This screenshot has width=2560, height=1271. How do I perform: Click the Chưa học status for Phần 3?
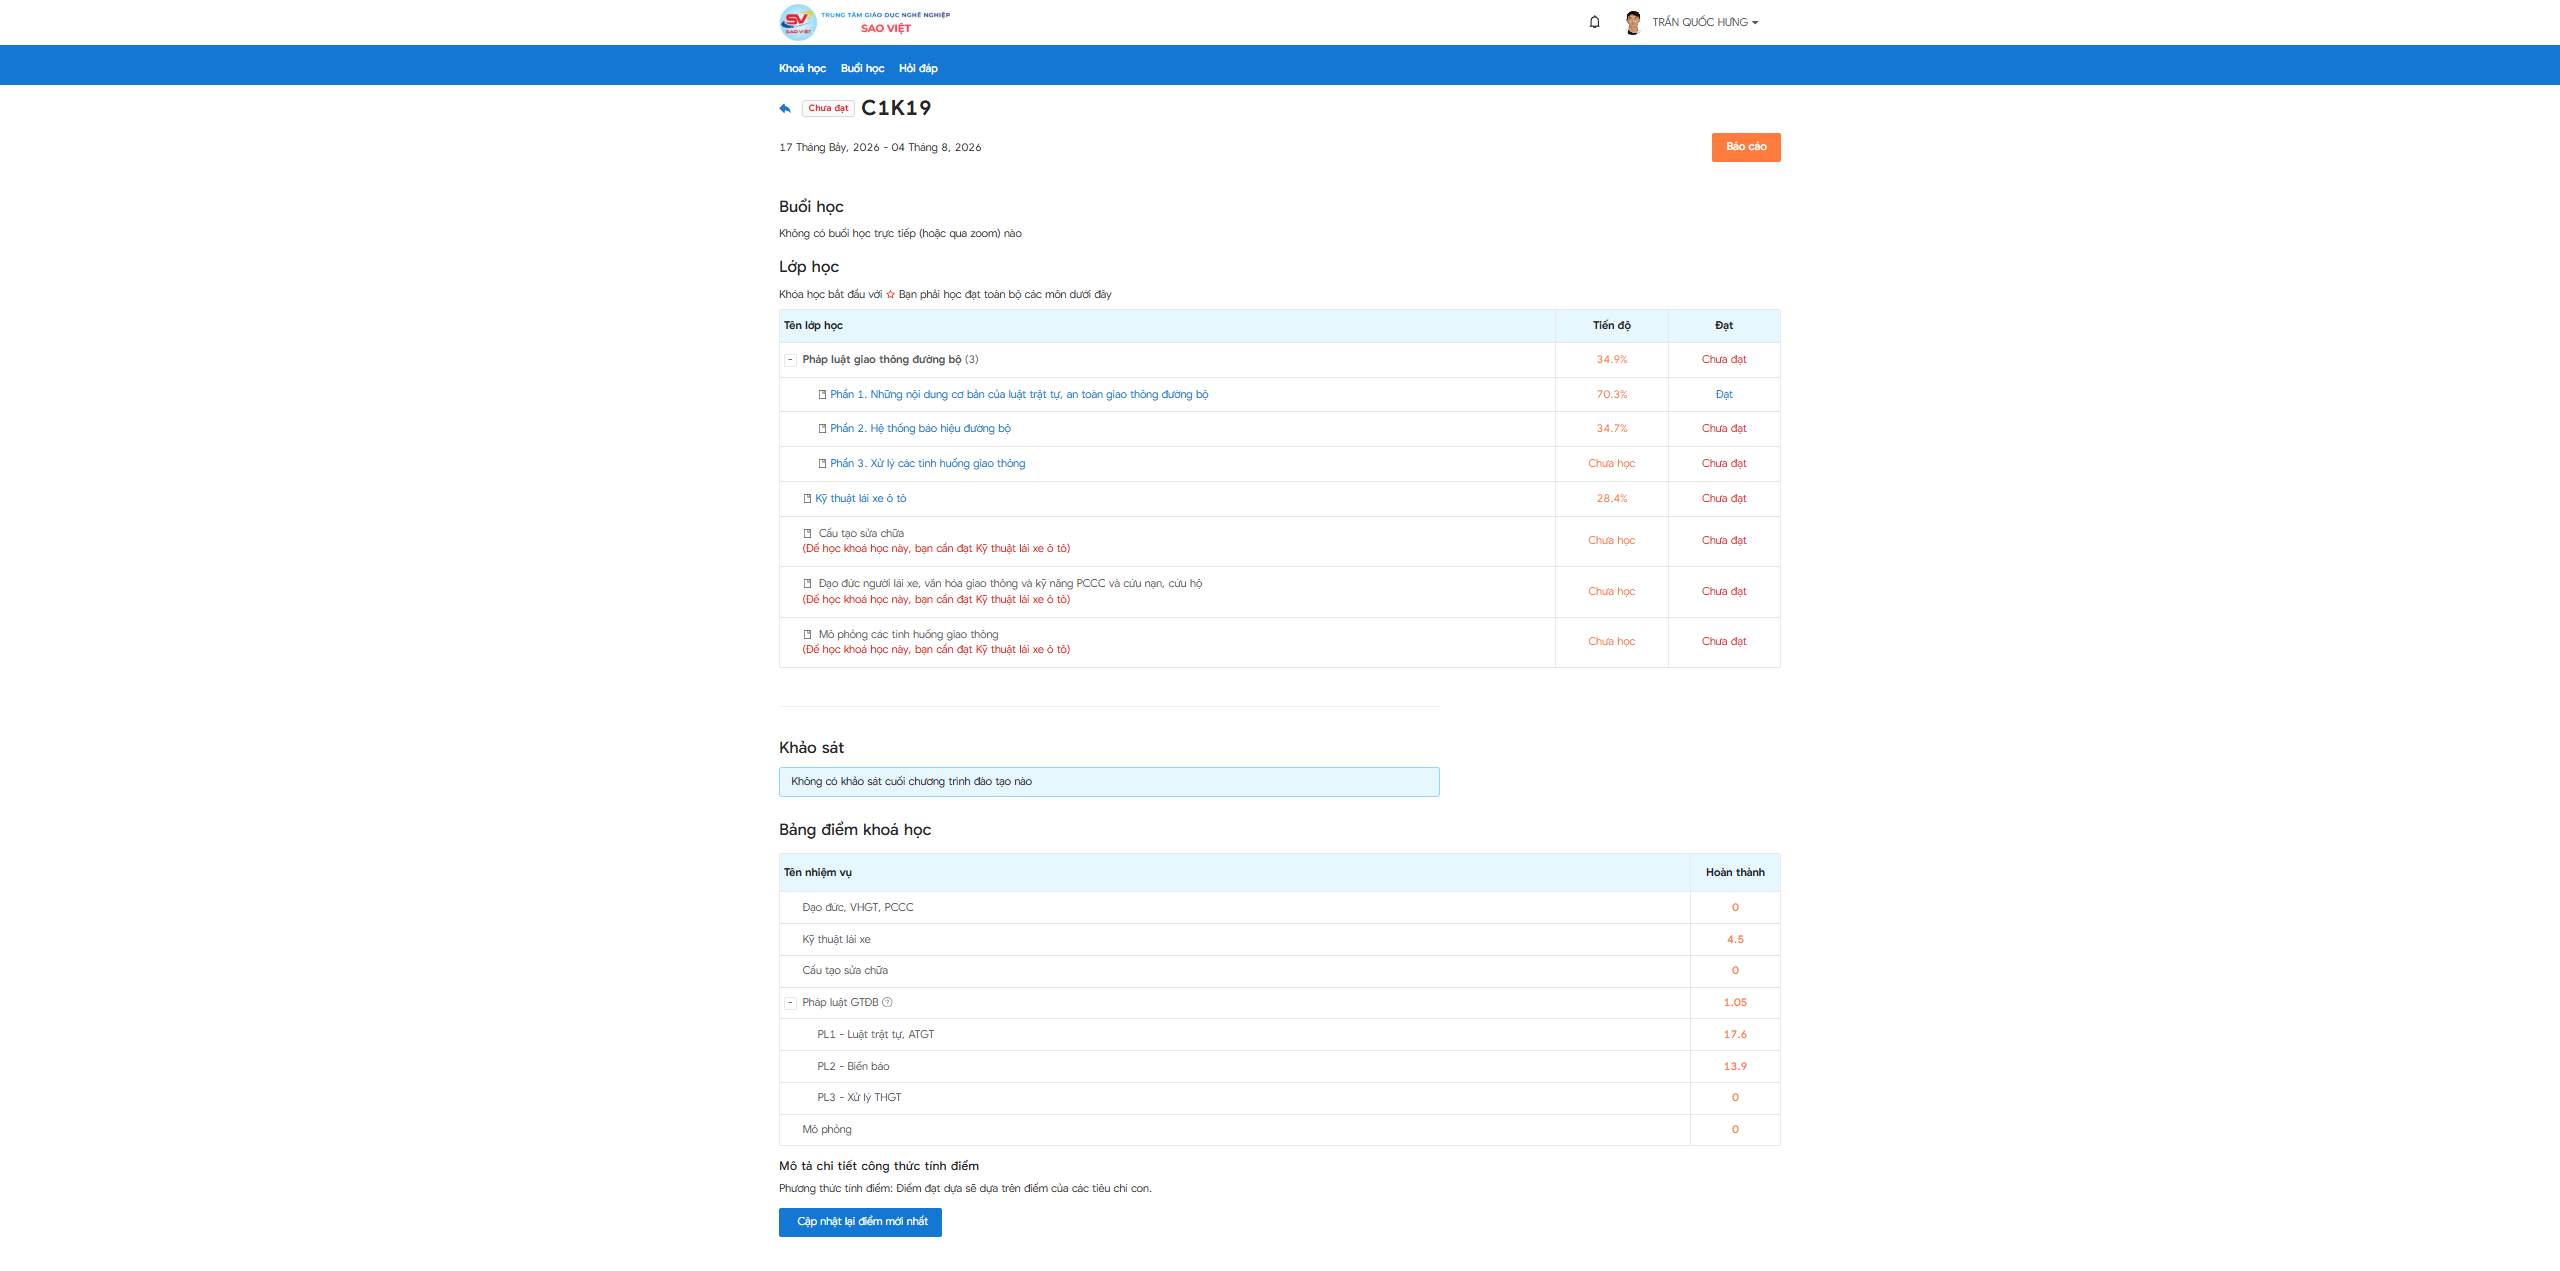point(1611,464)
